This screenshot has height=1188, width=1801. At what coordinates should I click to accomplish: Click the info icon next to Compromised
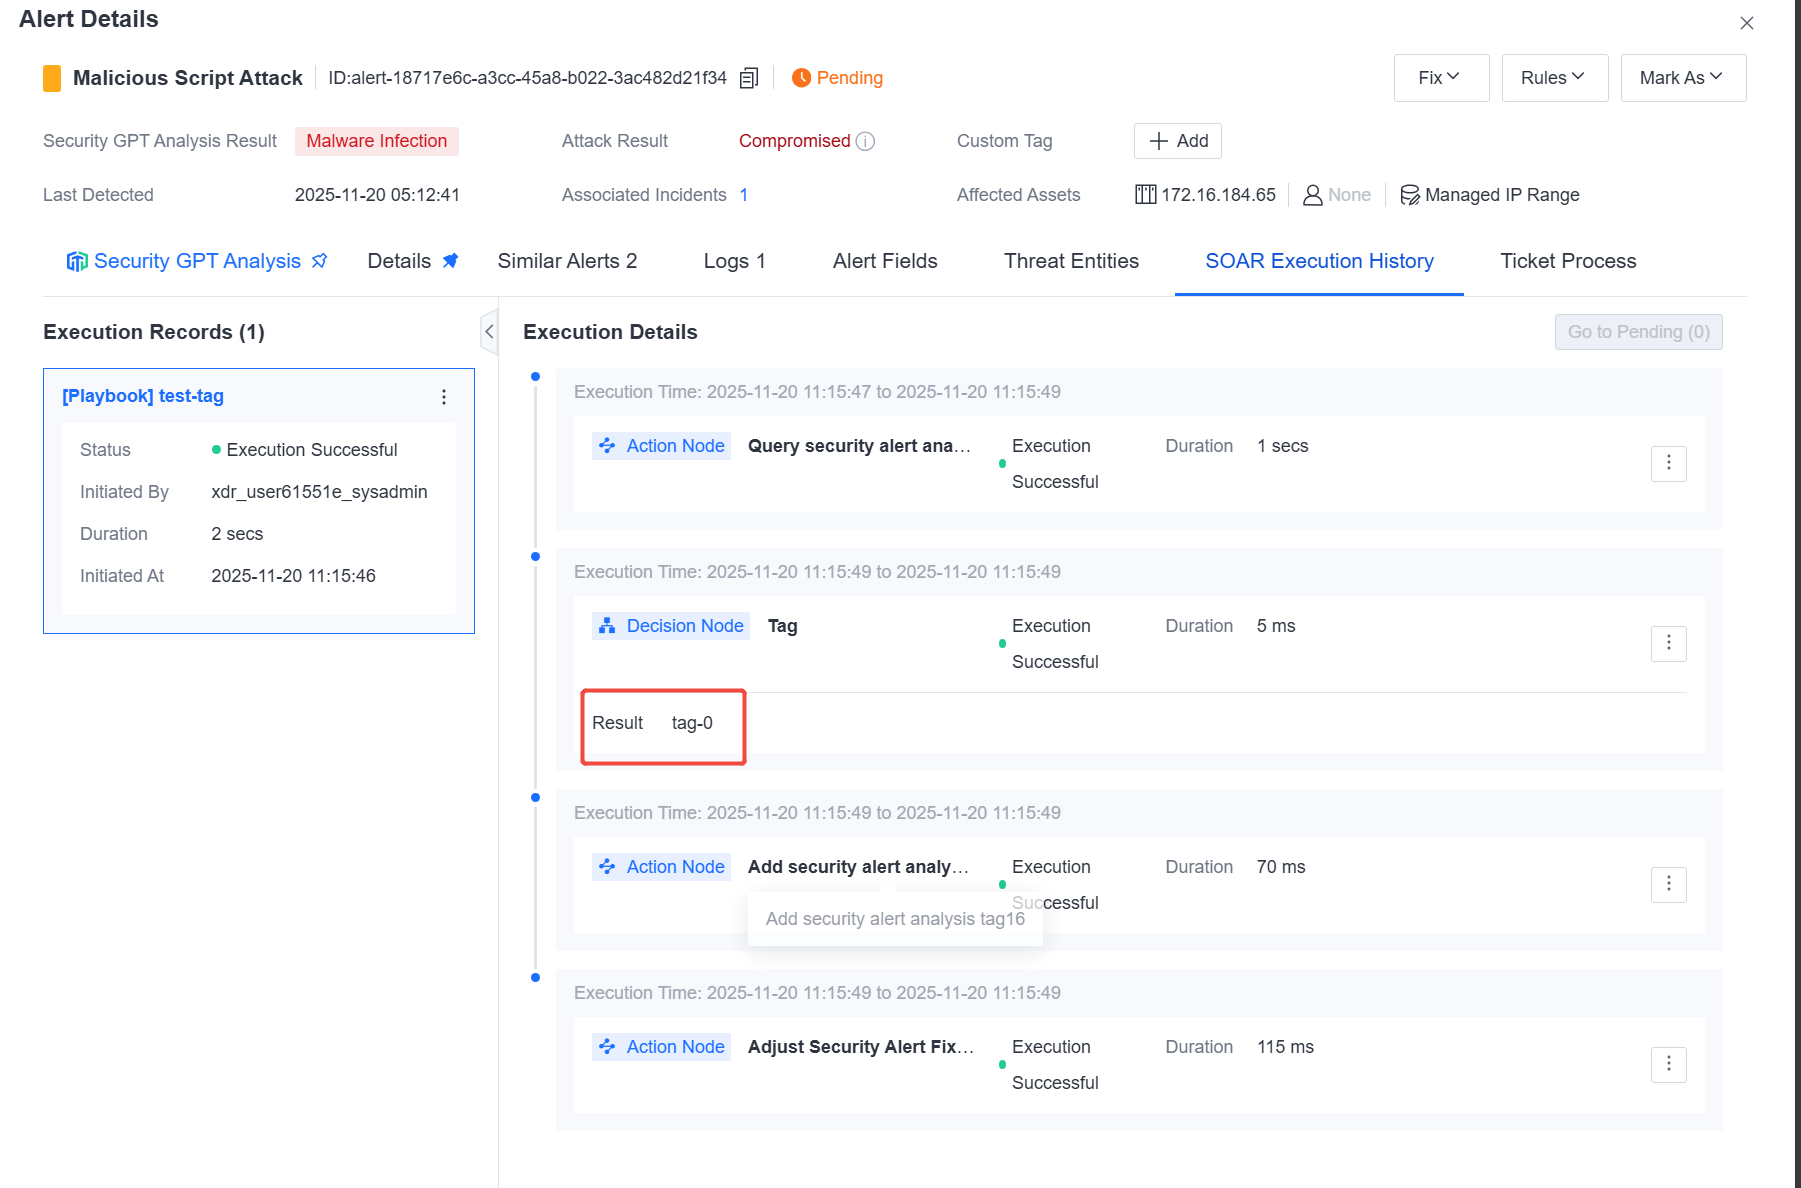tap(866, 141)
